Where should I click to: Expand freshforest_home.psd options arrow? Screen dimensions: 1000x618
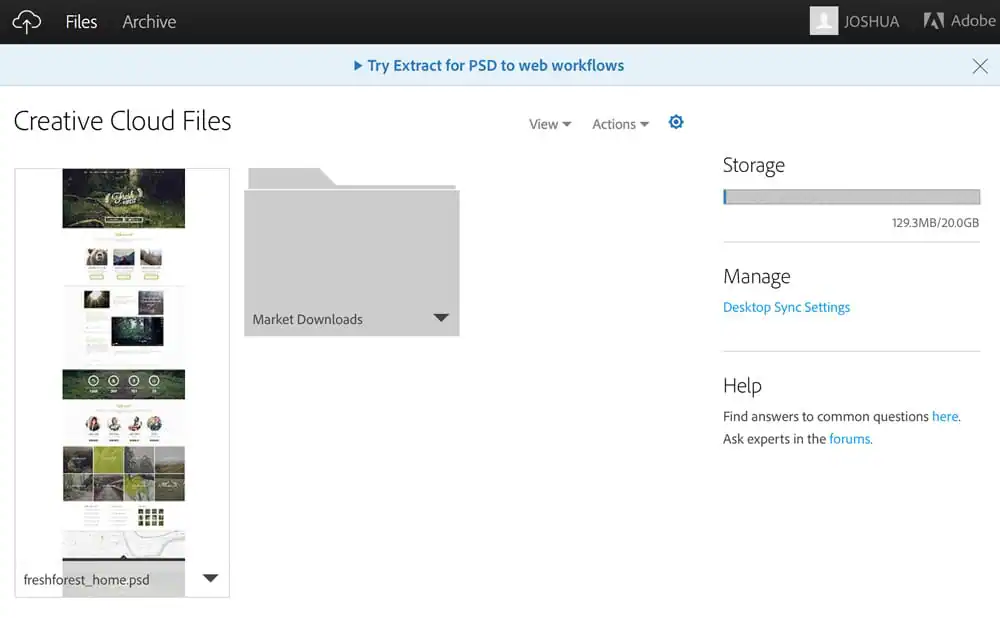point(210,578)
